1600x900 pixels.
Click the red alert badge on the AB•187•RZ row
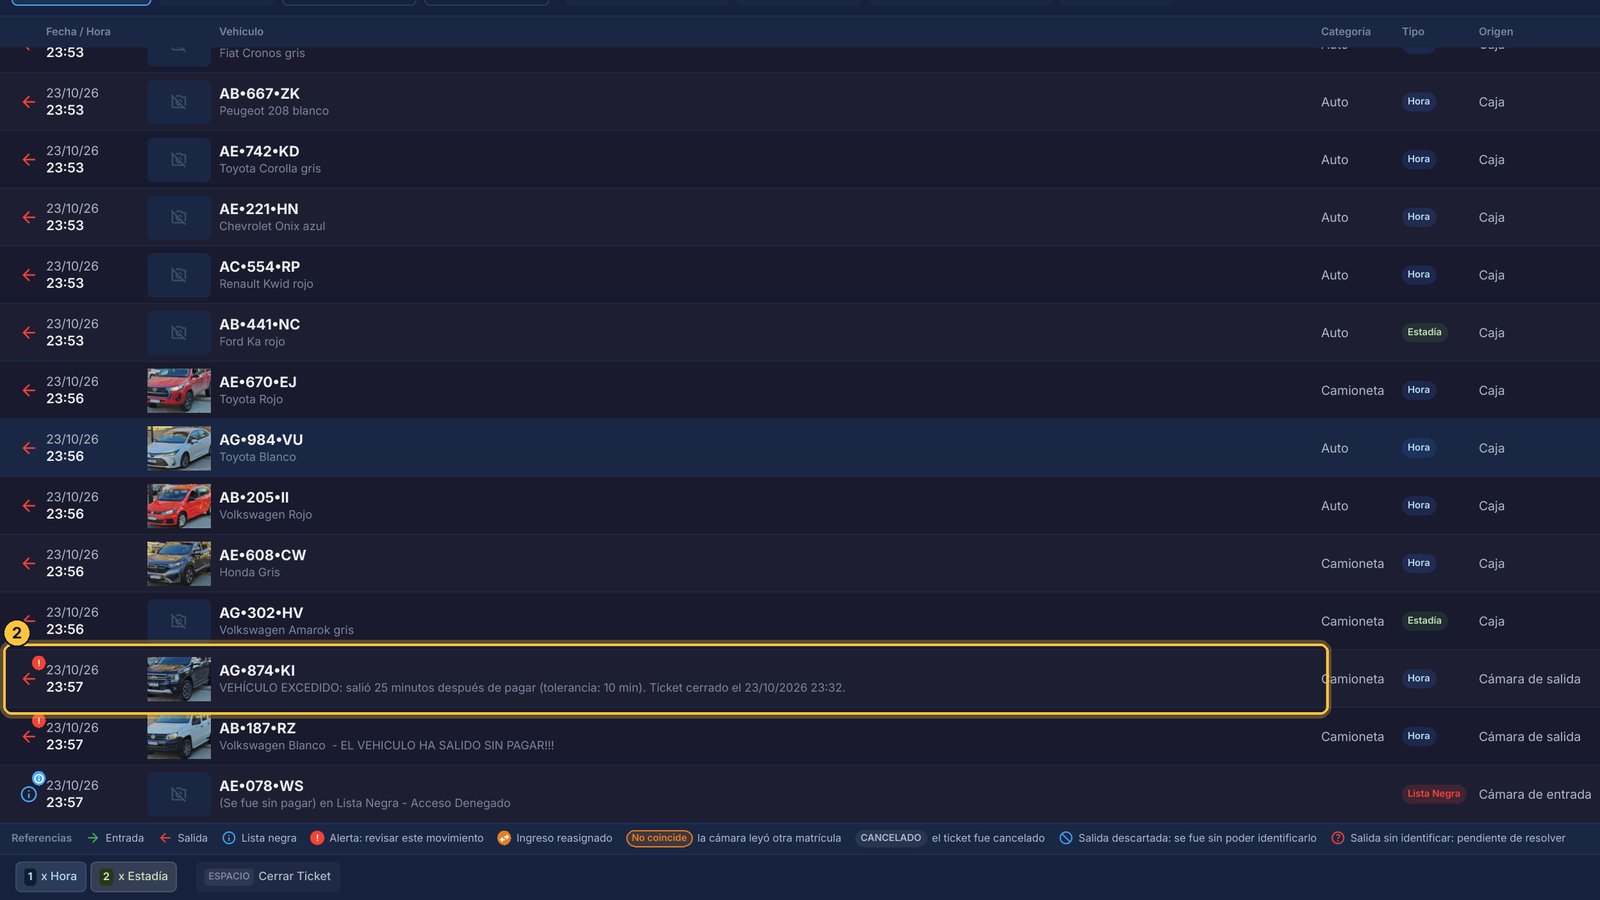pos(38,721)
